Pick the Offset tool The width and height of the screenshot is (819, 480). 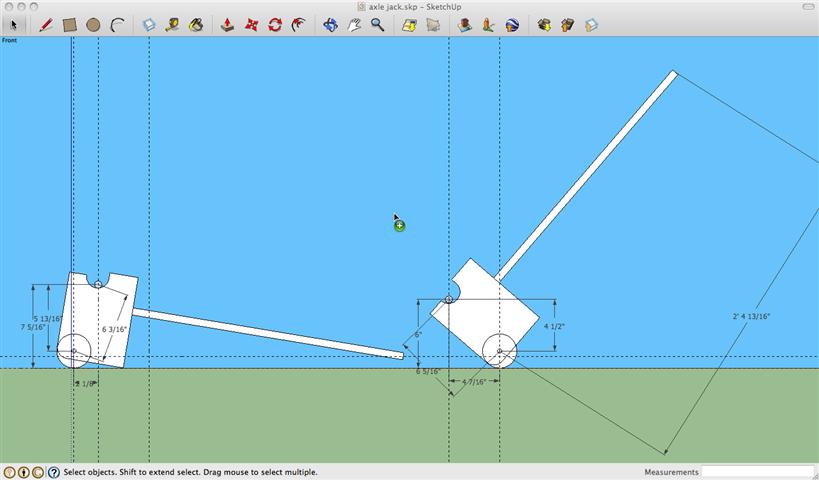coord(298,25)
